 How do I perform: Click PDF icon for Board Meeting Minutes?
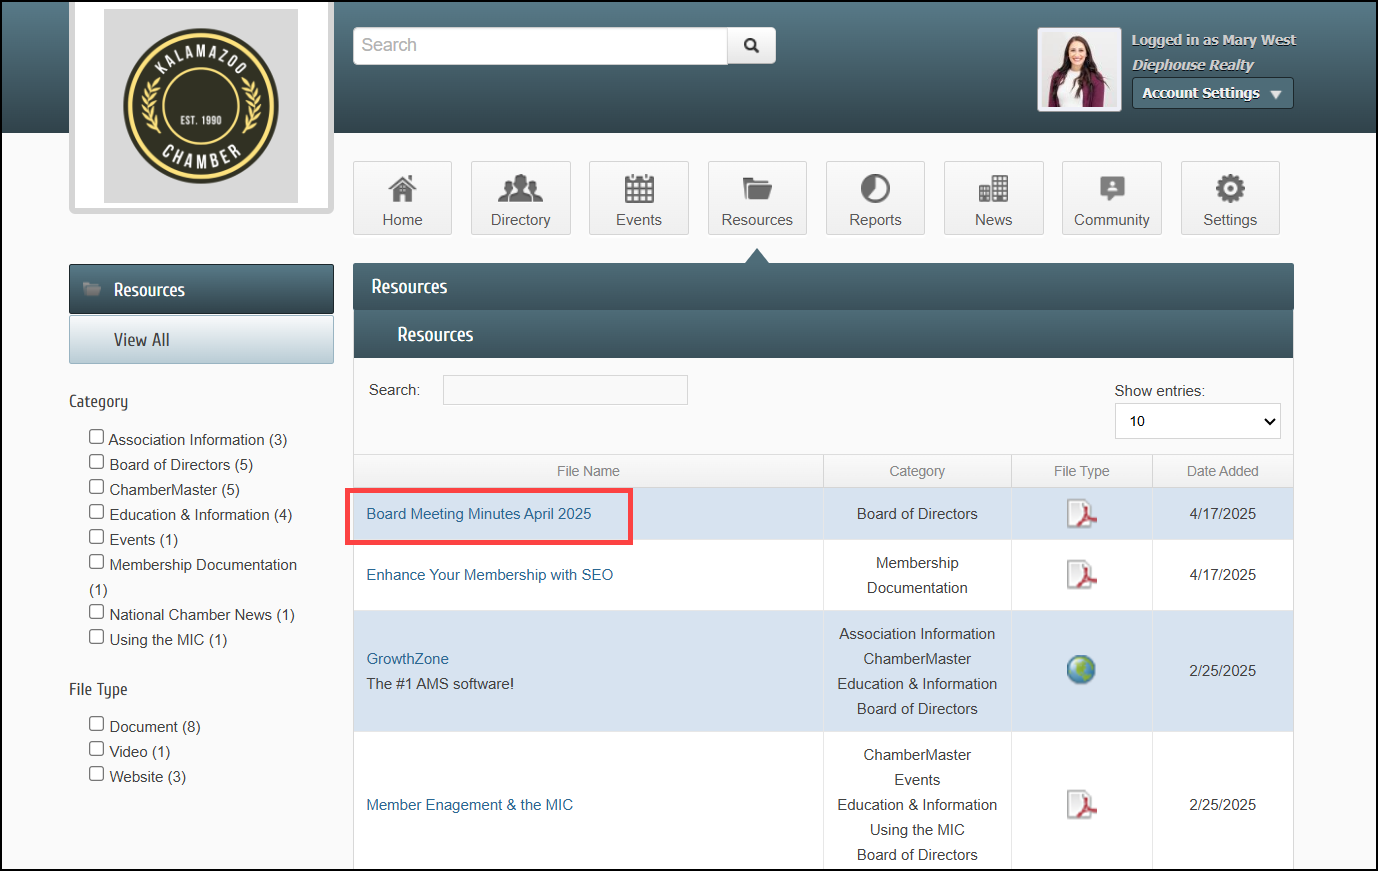(1081, 514)
